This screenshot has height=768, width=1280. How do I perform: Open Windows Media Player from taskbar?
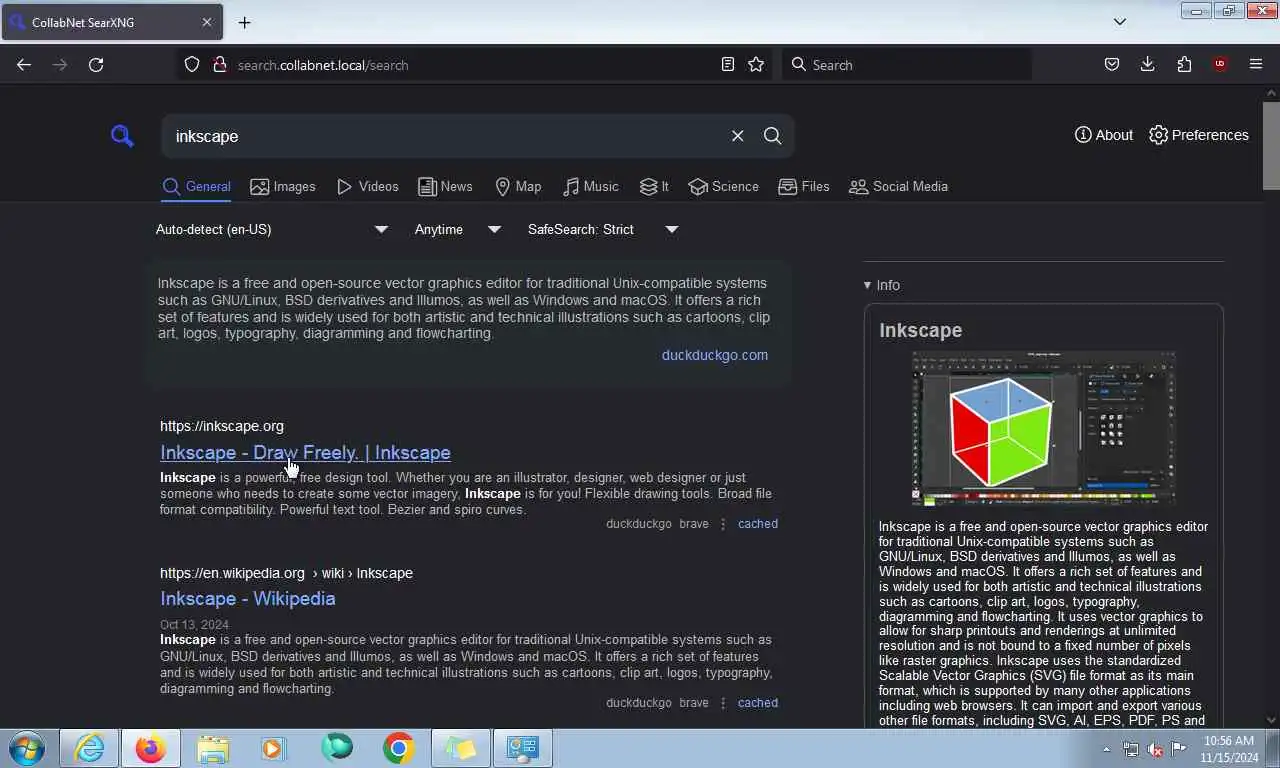272,748
